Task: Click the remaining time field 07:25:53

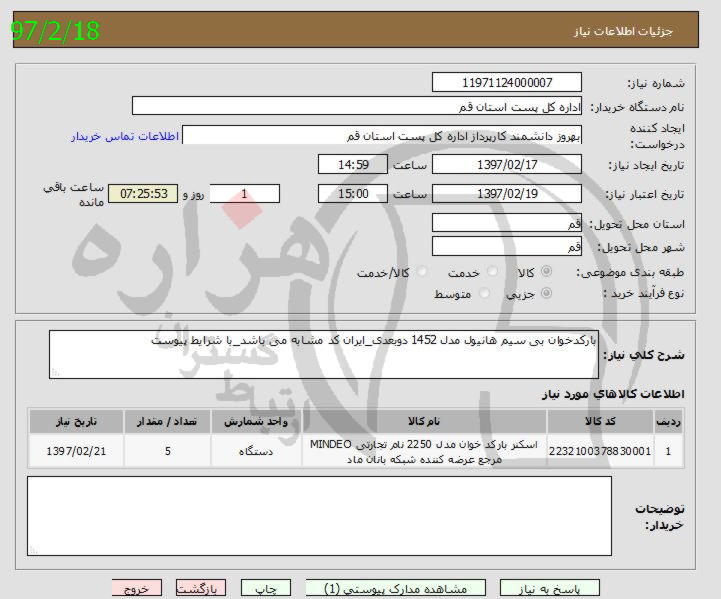Action: click(143, 194)
